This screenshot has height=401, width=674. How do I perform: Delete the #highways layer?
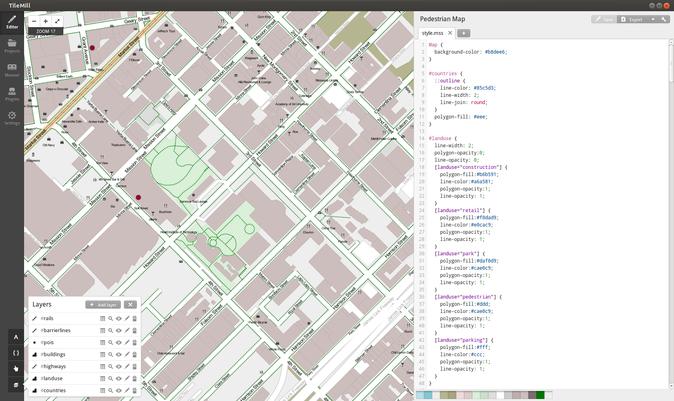pos(135,367)
